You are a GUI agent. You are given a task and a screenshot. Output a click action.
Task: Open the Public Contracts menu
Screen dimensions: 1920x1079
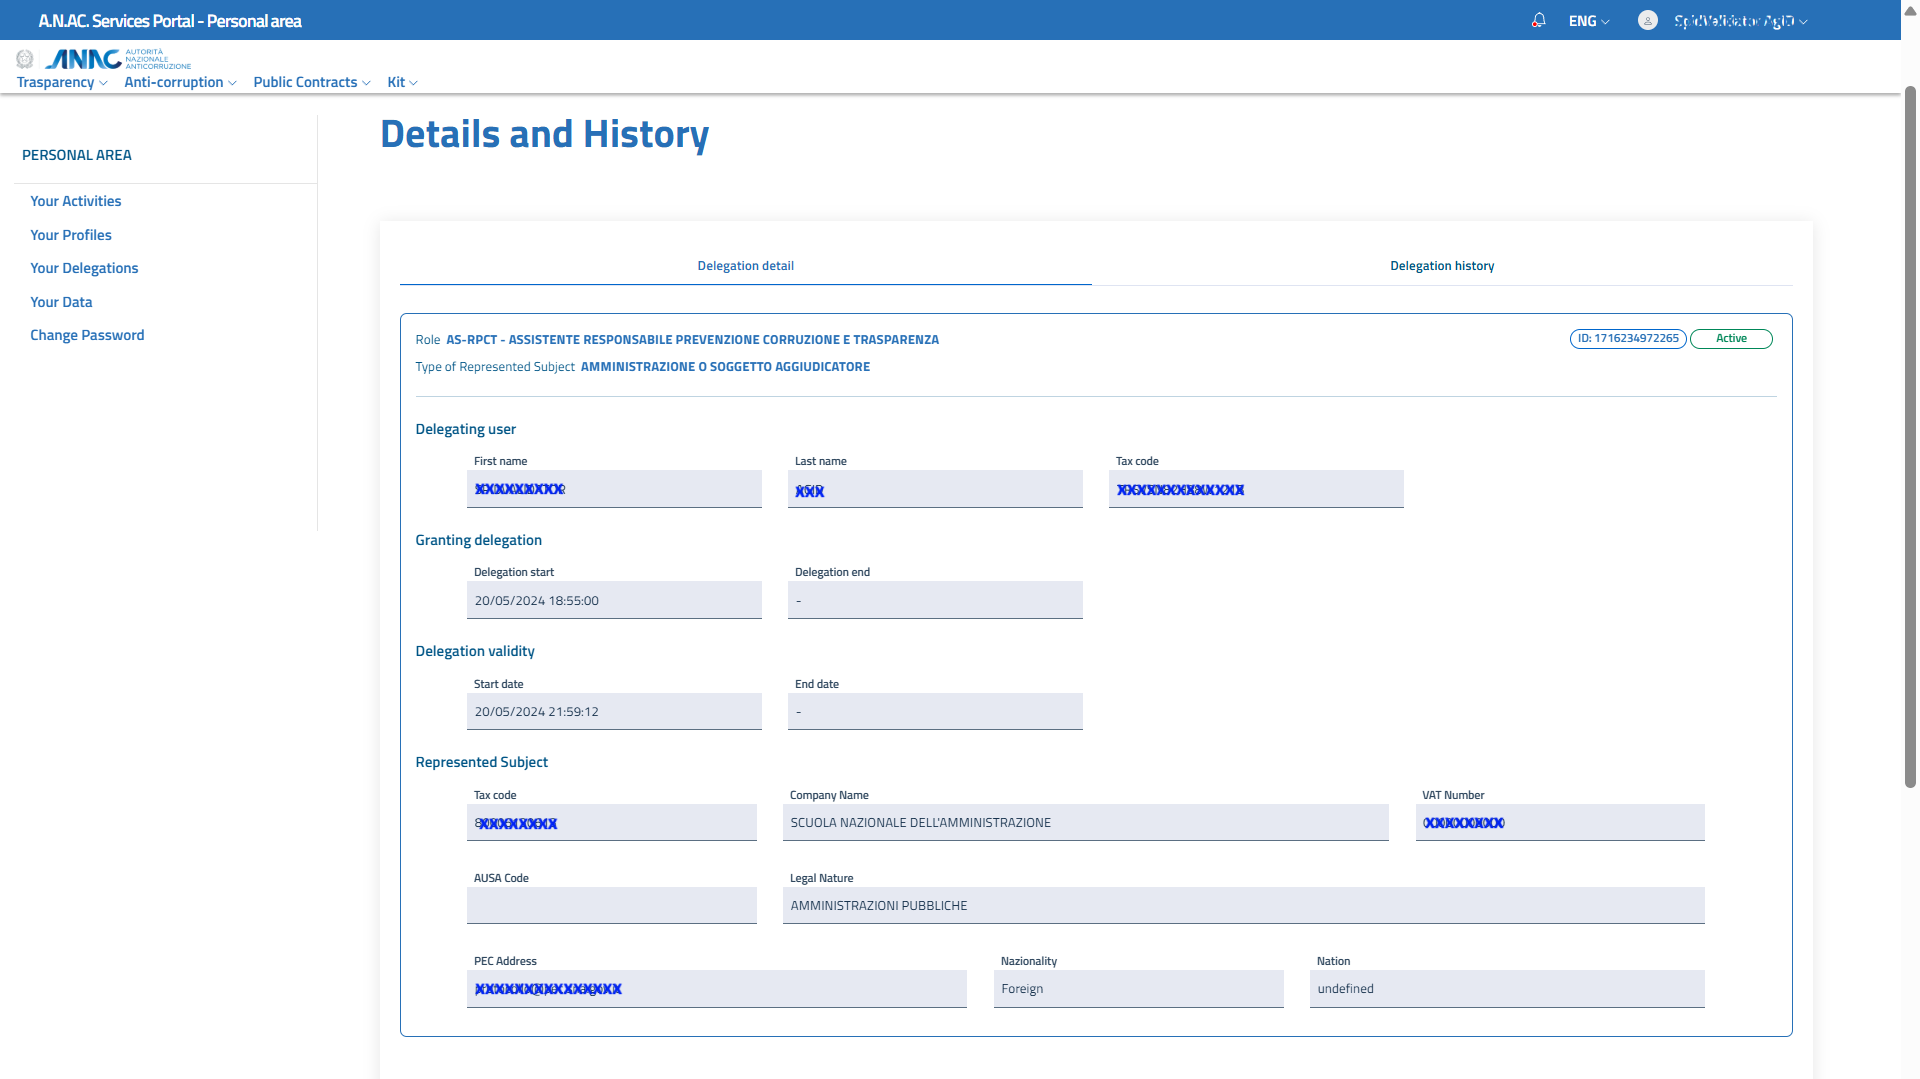pyautogui.click(x=311, y=82)
